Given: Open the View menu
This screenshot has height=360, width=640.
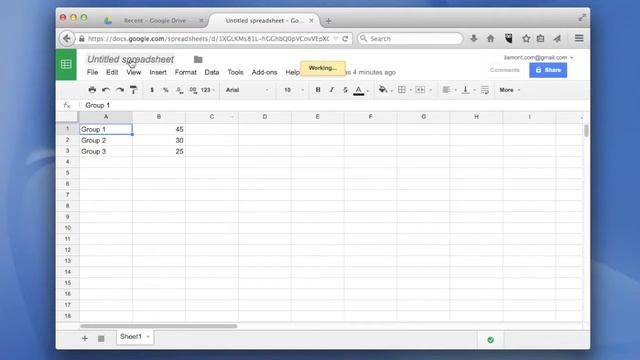Looking at the screenshot, I should pyautogui.click(x=133, y=72).
